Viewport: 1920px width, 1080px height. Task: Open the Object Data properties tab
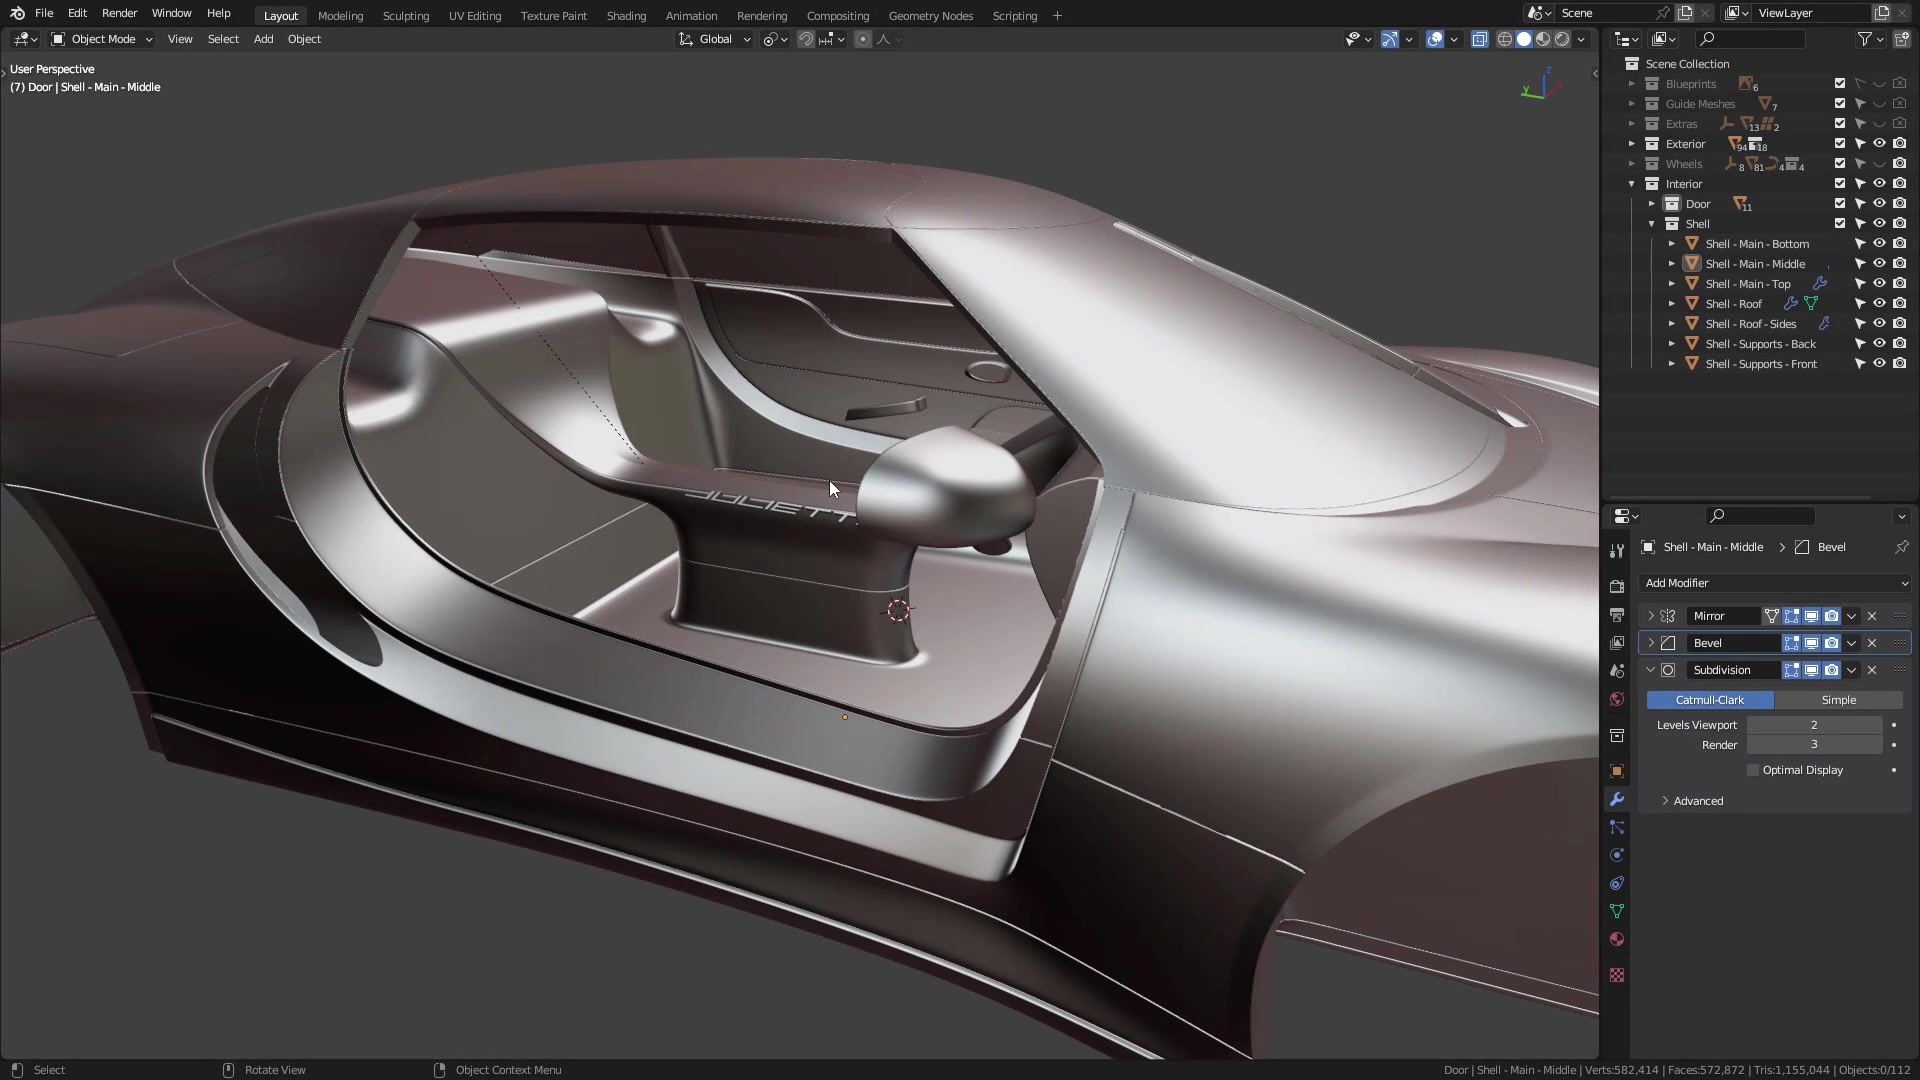[x=1617, y=911]
